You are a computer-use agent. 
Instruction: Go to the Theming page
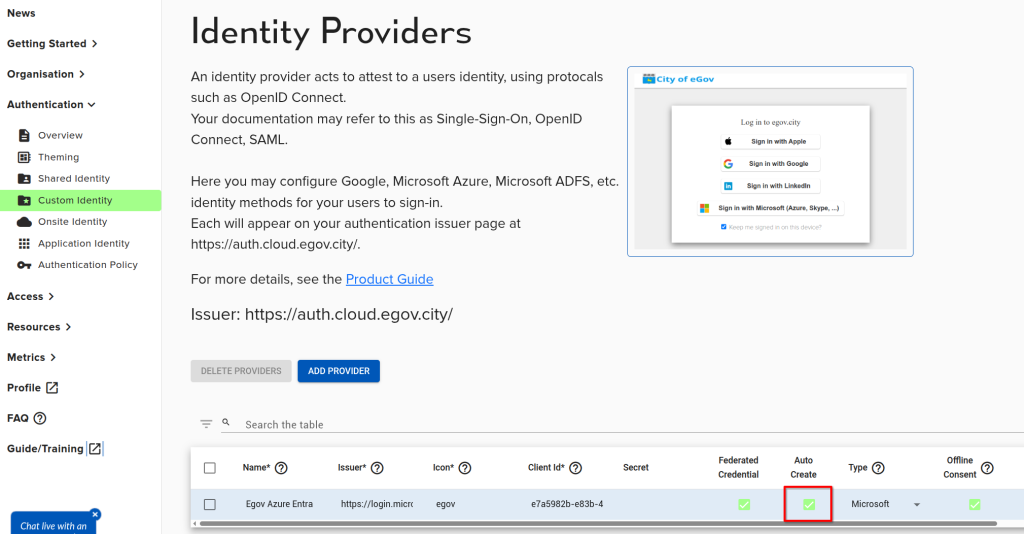[x=58, y=157]
